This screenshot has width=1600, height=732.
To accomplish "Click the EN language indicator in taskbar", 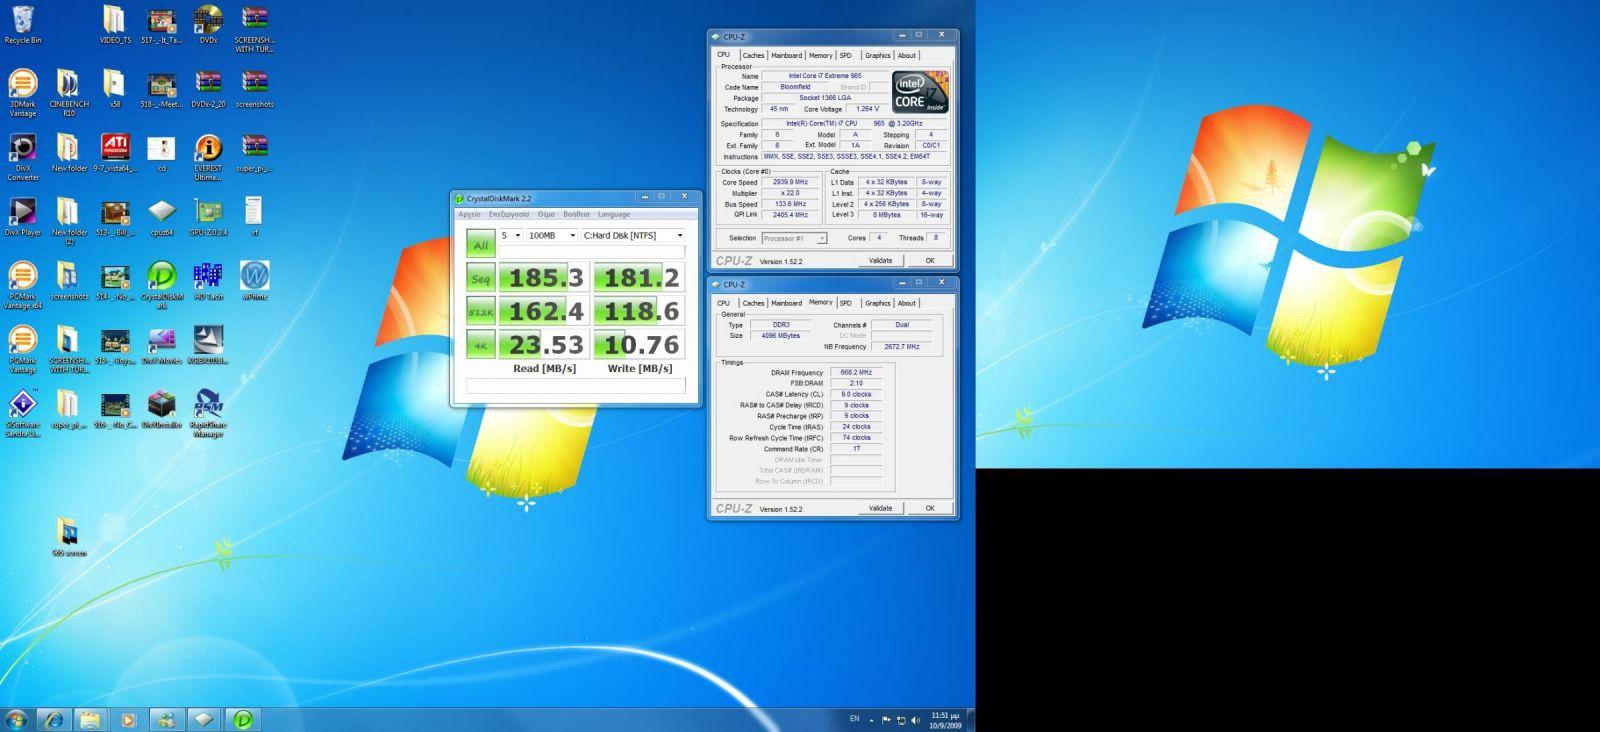I will tap(854, 719).
